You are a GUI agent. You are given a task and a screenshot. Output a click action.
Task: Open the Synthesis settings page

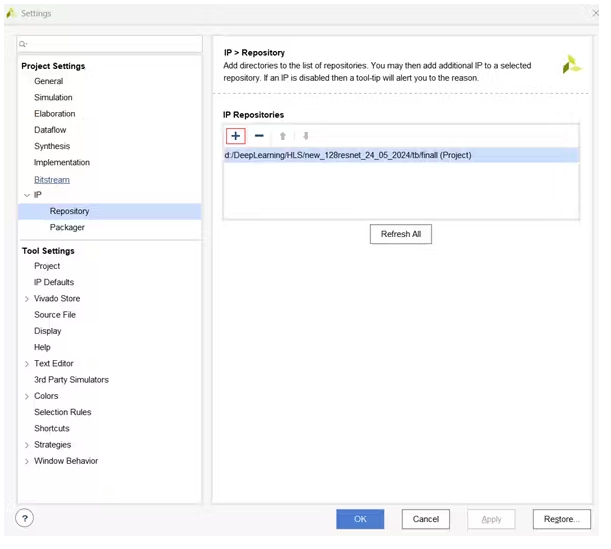[52, 146]
